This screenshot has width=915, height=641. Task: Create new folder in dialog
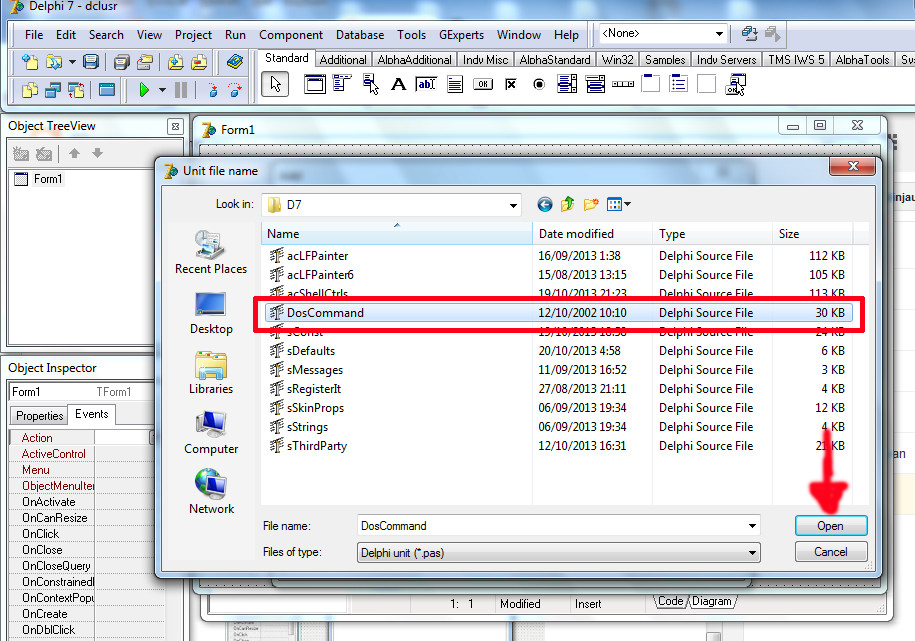point(591,204)
